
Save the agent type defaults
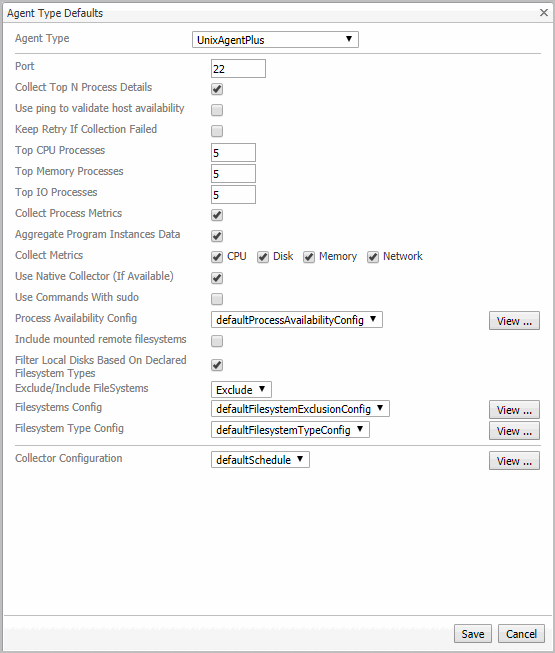pyautogui.click(x=473, y=633)
